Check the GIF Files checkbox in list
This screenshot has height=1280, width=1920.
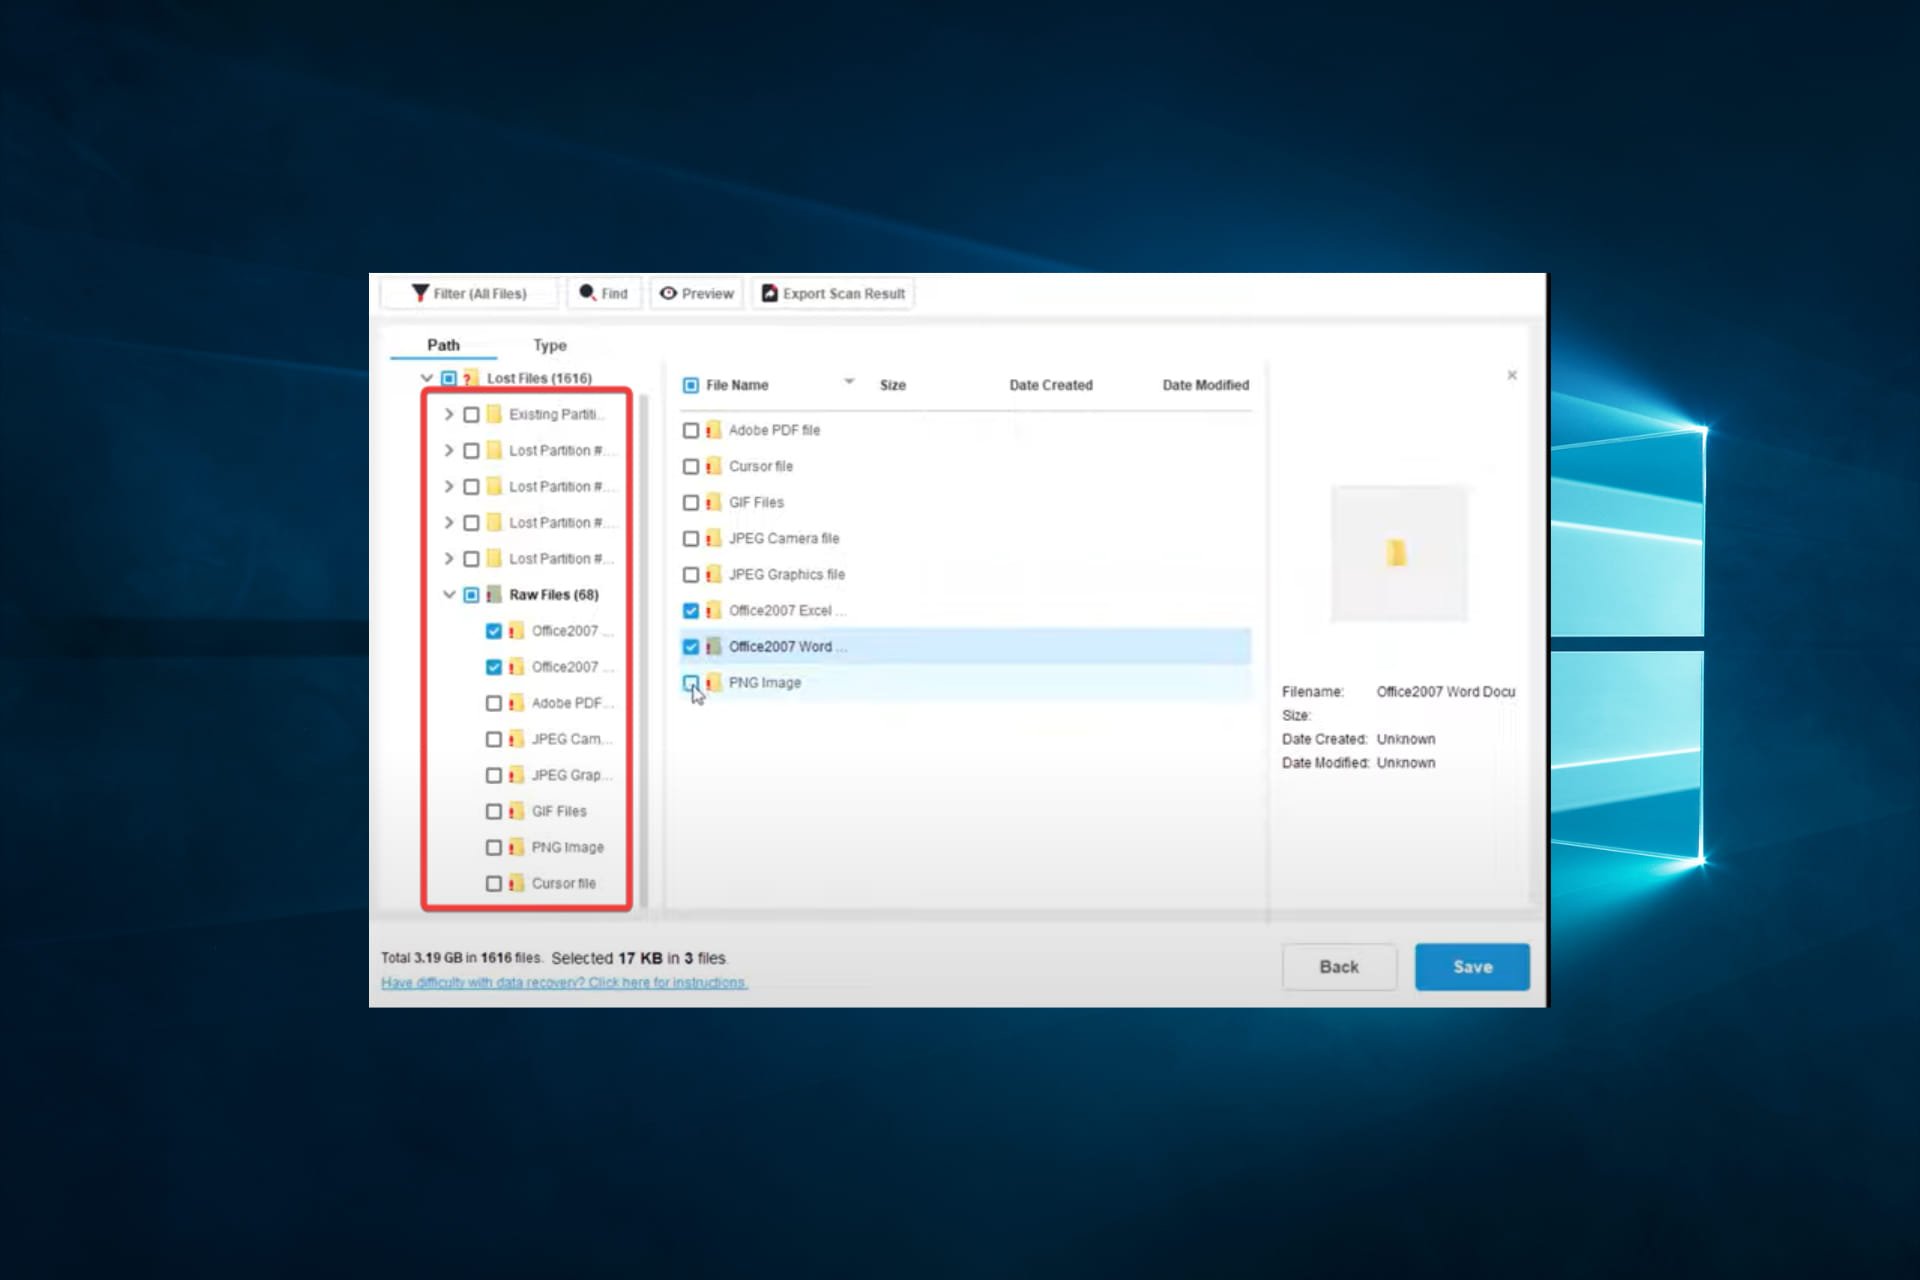coord(691,502)
